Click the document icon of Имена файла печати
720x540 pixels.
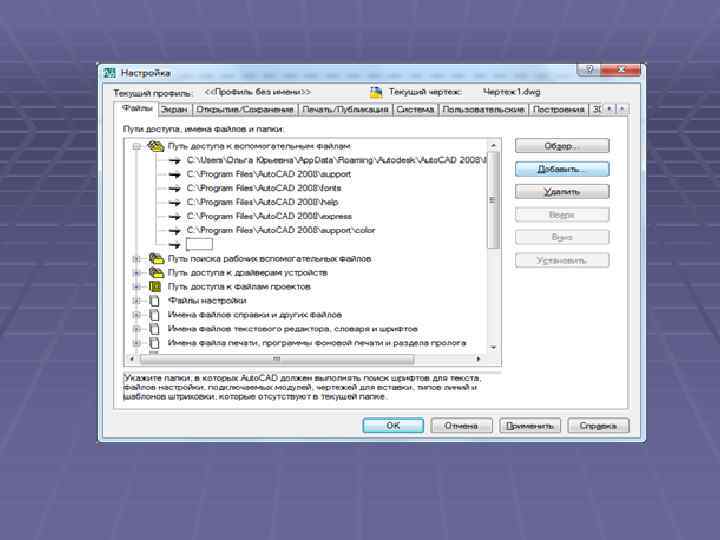[155, 343]
